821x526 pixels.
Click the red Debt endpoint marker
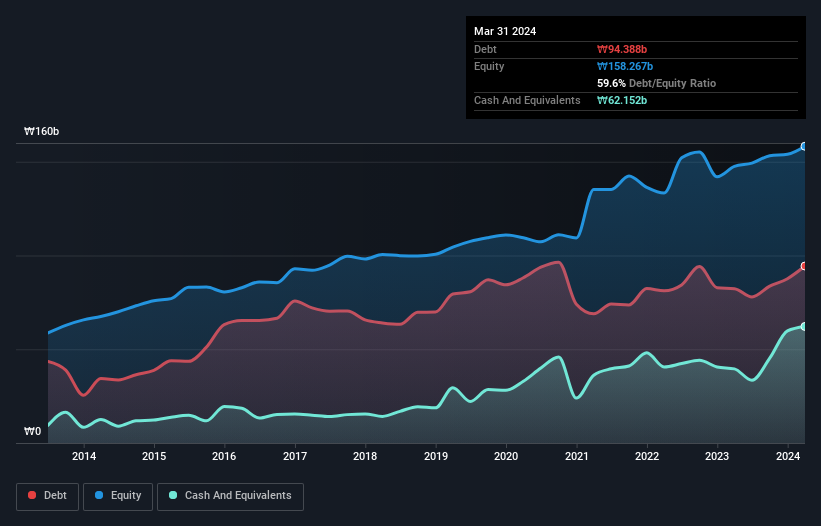coord(804,266)
